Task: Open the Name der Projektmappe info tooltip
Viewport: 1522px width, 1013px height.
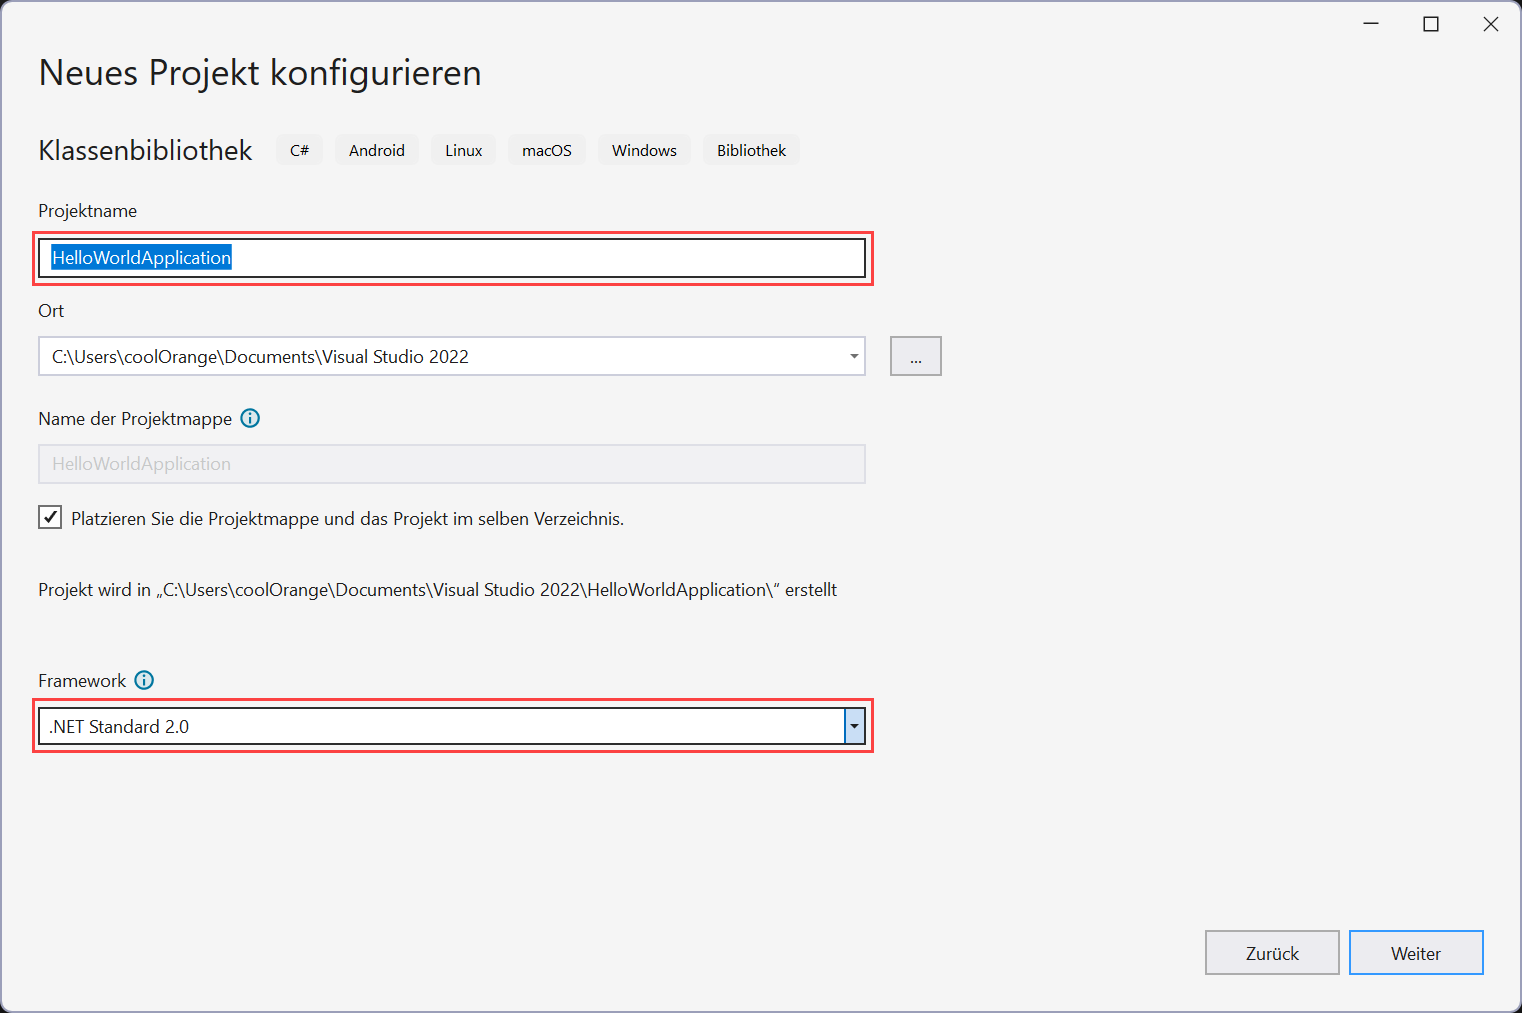Action: coord(250,418)
